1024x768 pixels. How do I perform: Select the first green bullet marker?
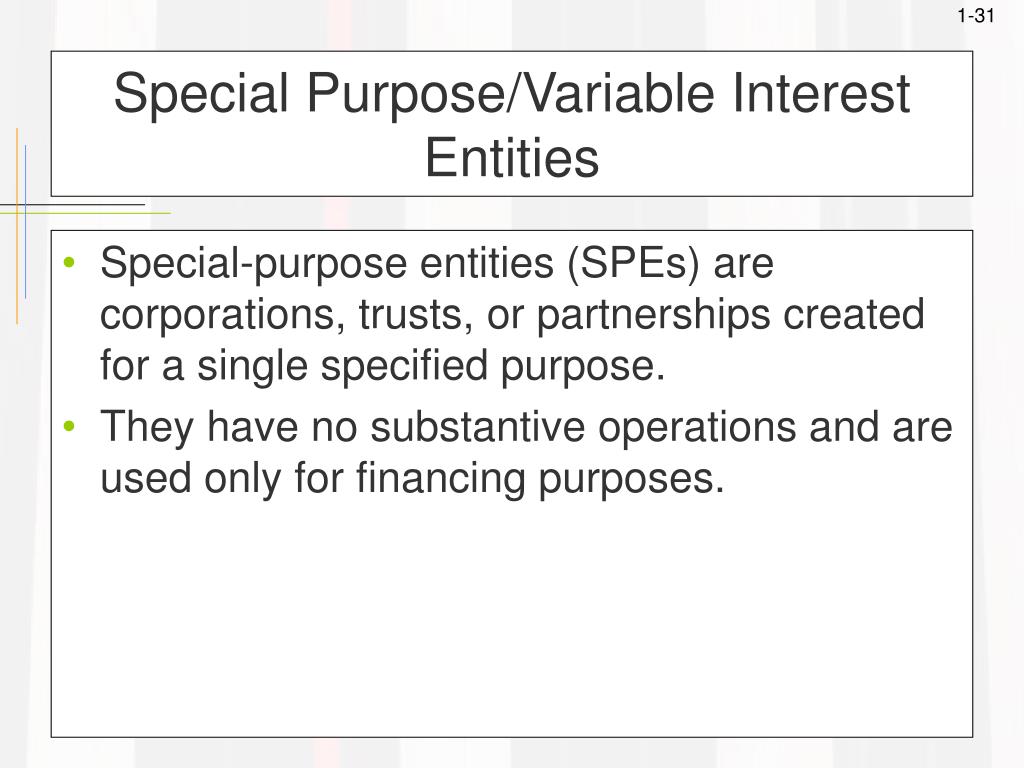click(x=70, y=263)
